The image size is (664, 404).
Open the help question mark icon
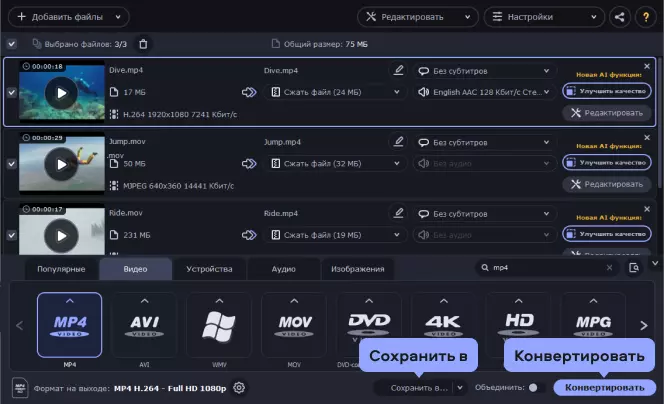pos(646,17)
